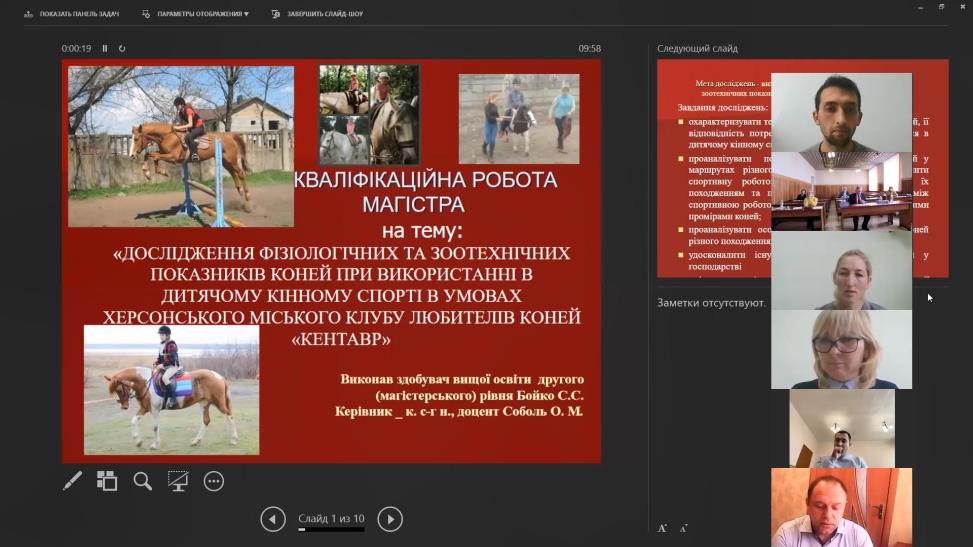Click the clock showing 09:58
This screenshot has width=973, height=547.
590,48
